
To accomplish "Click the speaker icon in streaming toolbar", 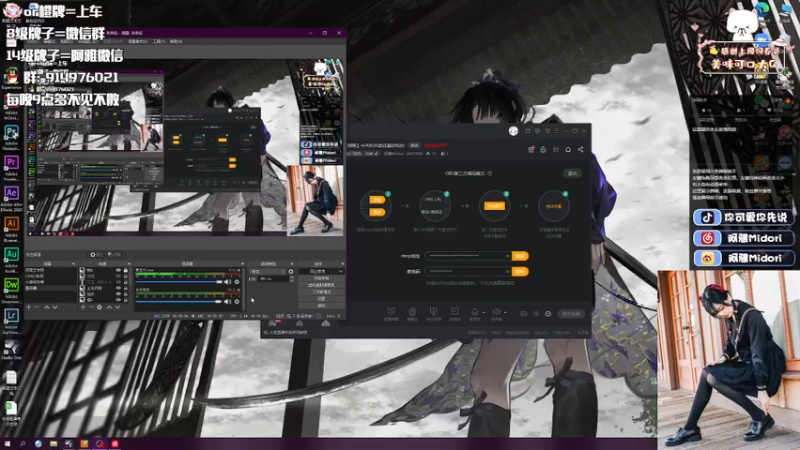I will coord(496,312).
